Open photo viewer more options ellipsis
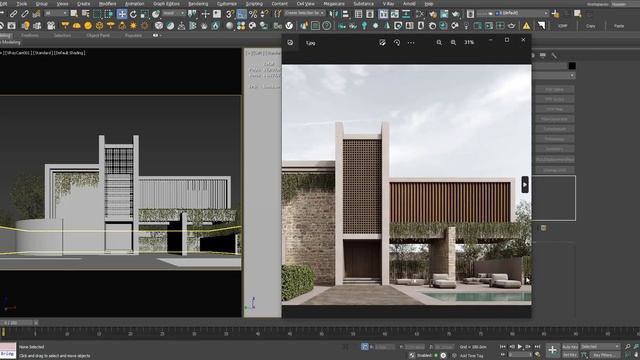The width and height of the screenshot is (640, 360). [x=411, y=42]
